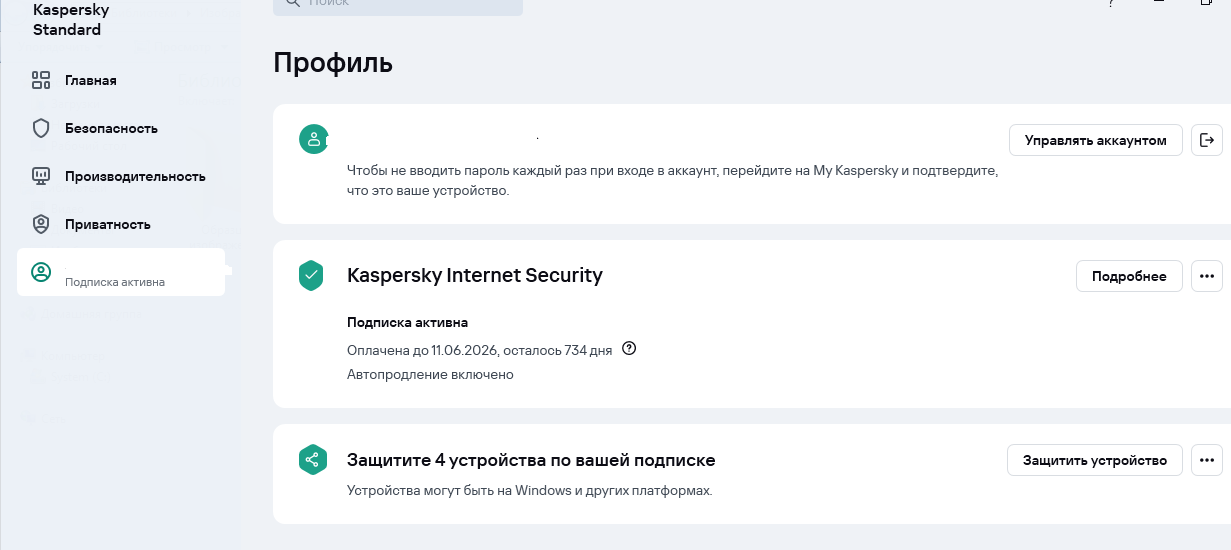The width and height of the screenshot is (1231, 550).
Task: Click the sign-out icon beside Управлять аккаунтом
Action: coord(1207,140)
